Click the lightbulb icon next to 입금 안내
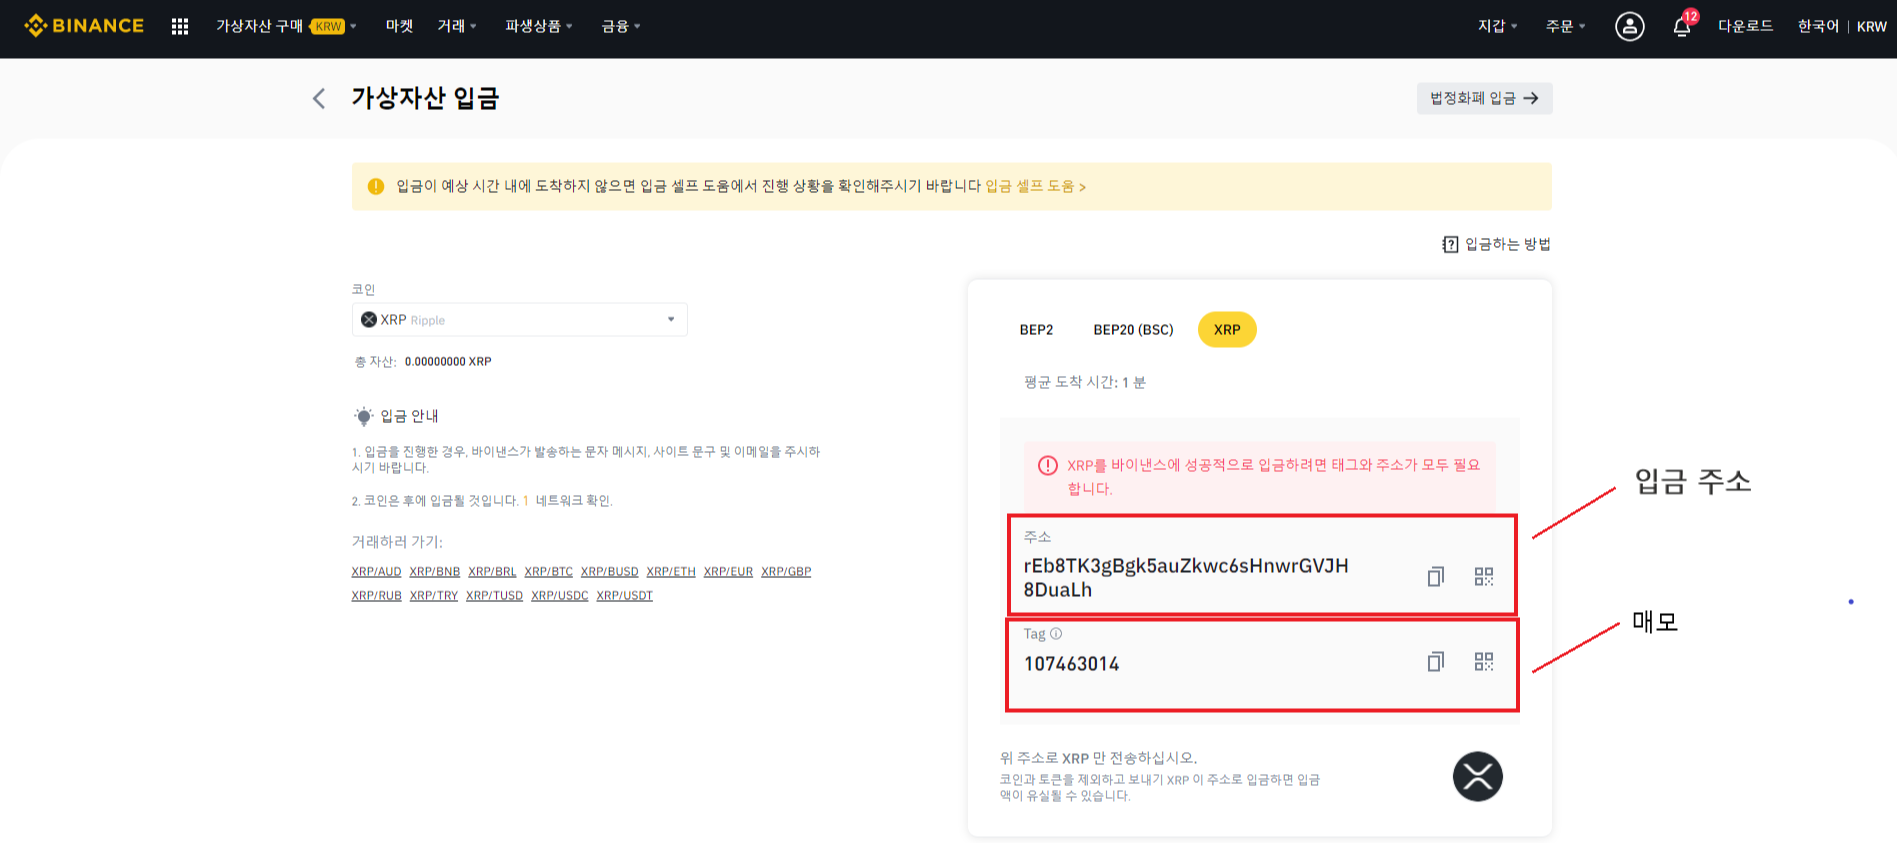 [x=364, y=416]
